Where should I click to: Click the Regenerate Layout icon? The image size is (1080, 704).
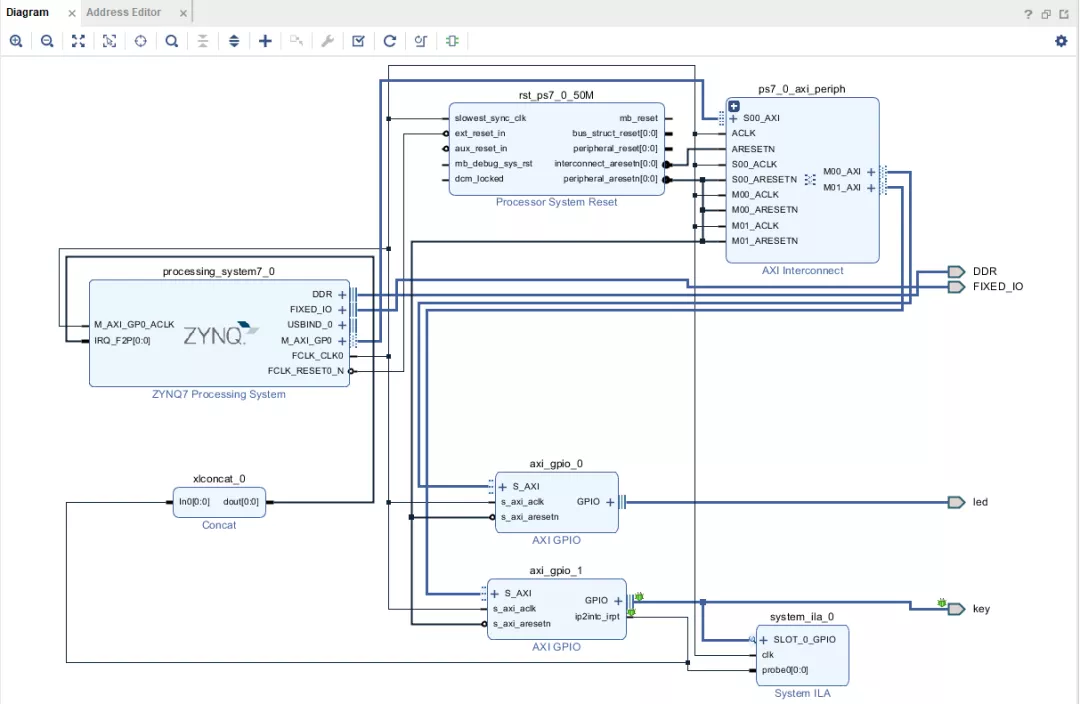pos(390,41)
